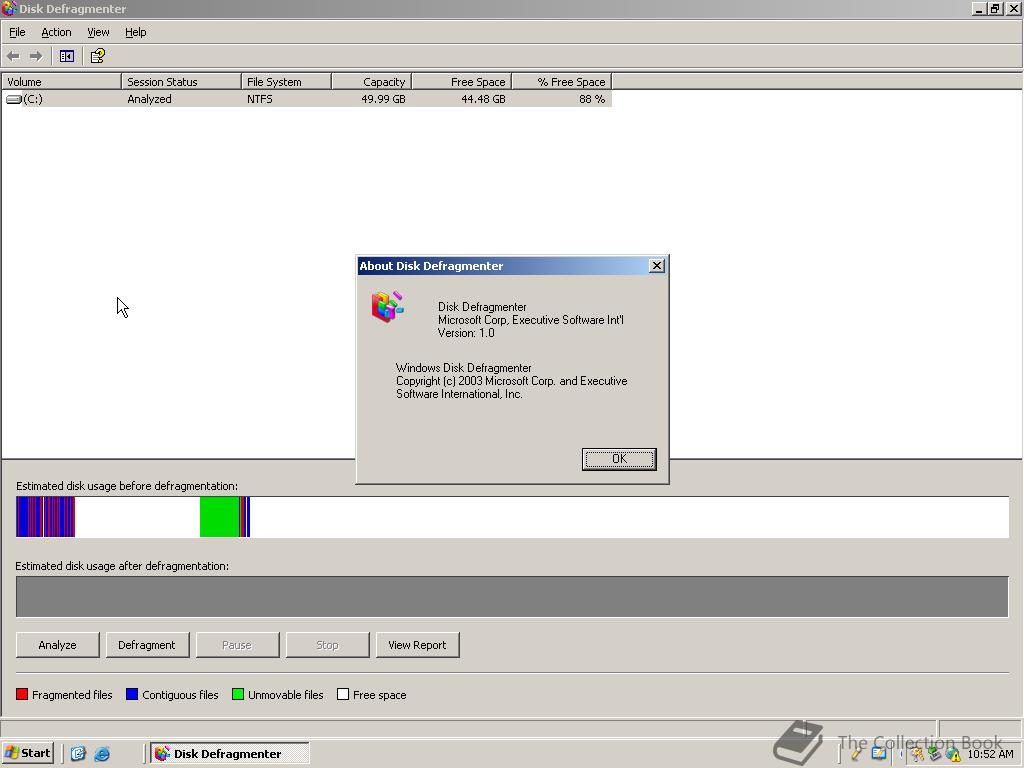Screen dimensions: 1024x768
Task: Click the Back arrow toolbar icon
Action: click(x=13, y=56)
